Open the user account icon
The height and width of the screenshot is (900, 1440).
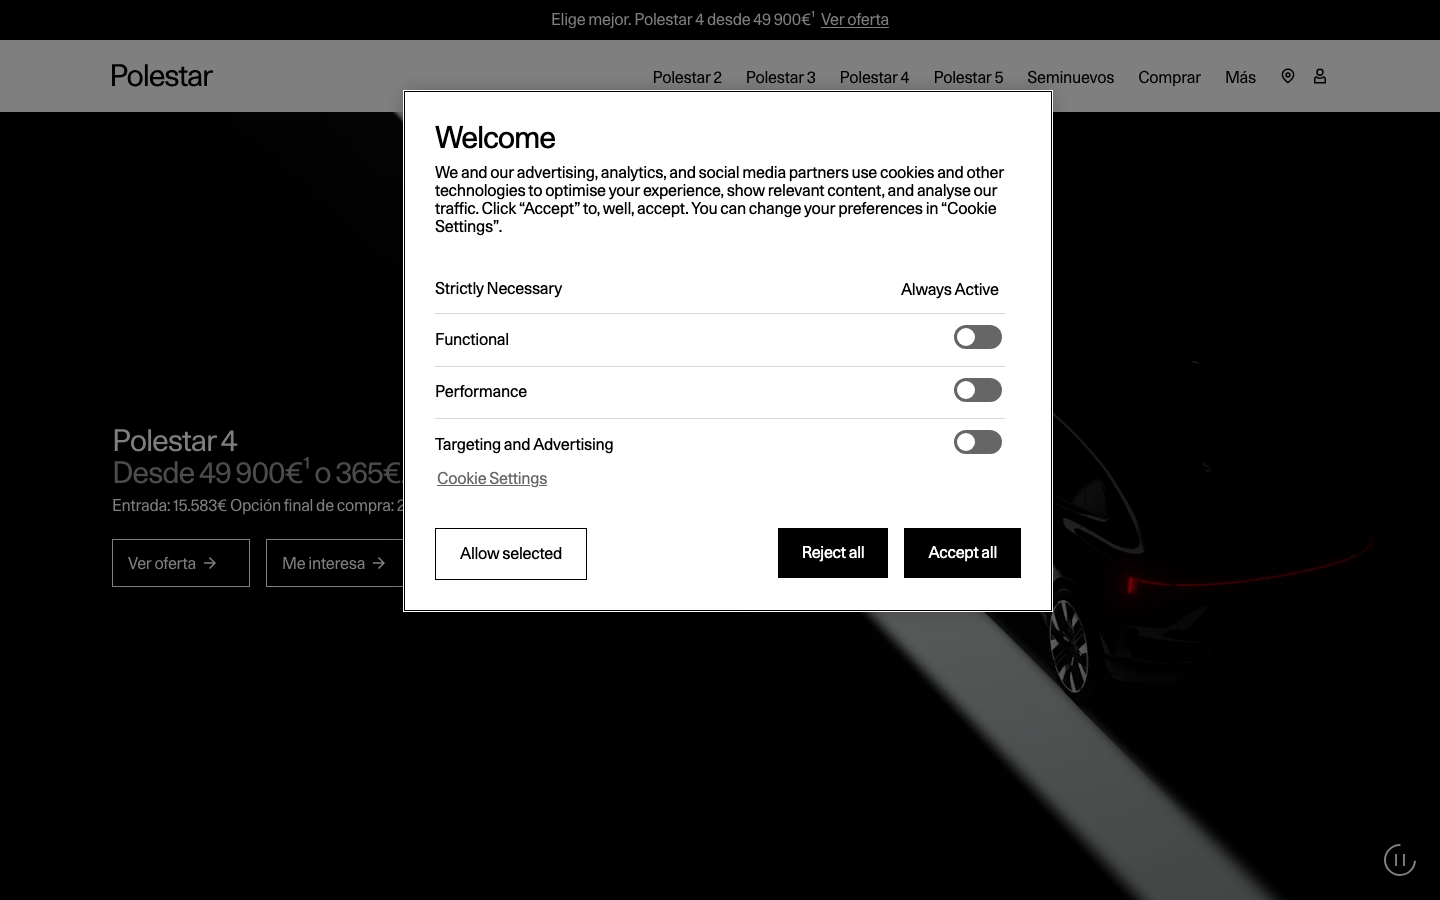click(x=1320, y=76)
